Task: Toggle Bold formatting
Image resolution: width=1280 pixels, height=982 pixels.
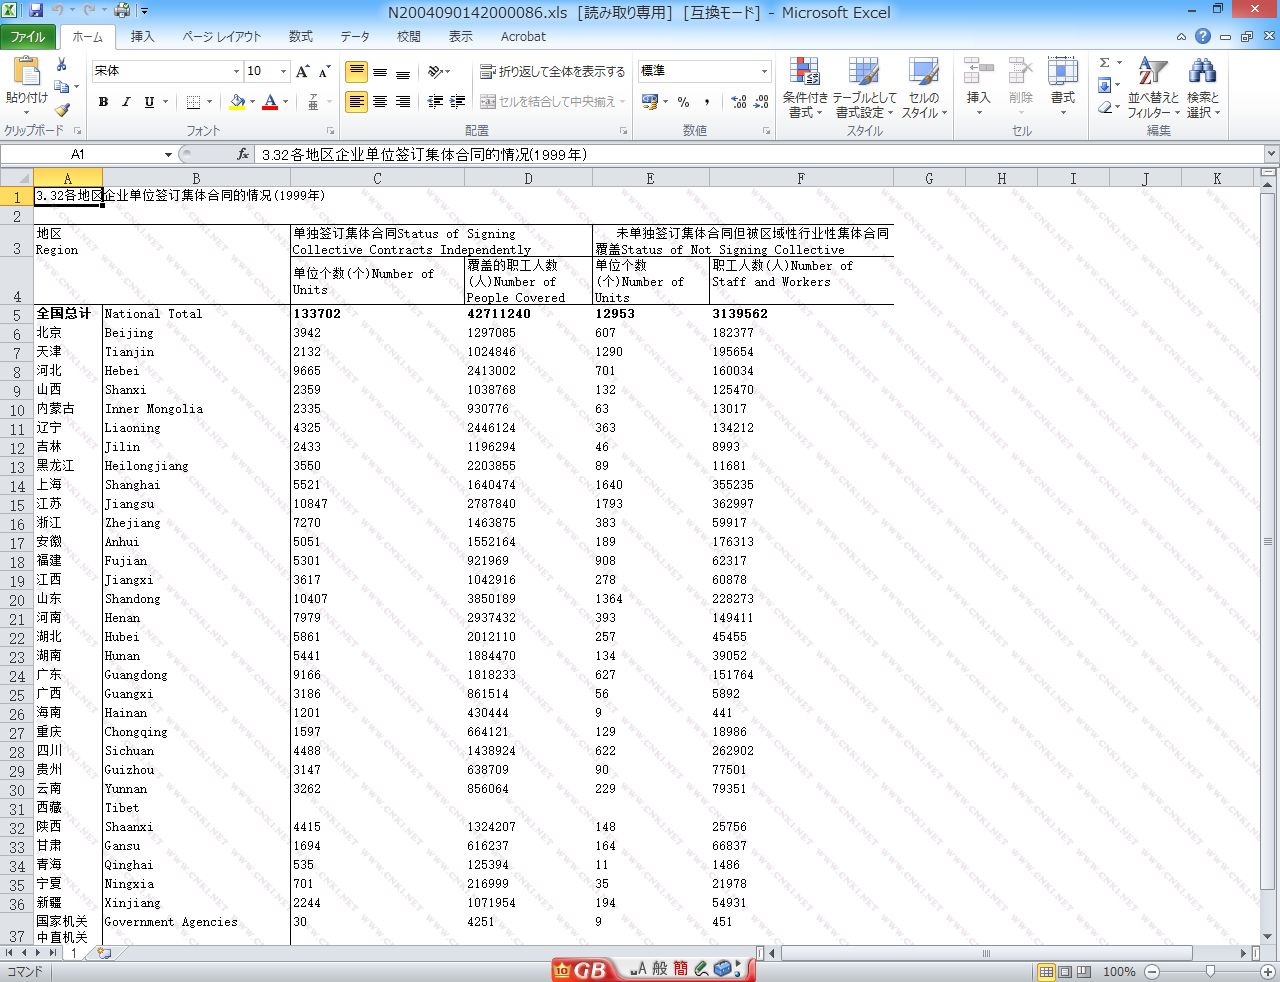Action: (x=103, y=102)
